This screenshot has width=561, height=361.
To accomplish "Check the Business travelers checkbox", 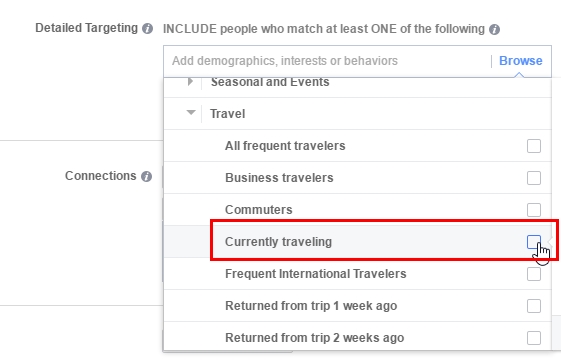I will (x=534, y=178).
